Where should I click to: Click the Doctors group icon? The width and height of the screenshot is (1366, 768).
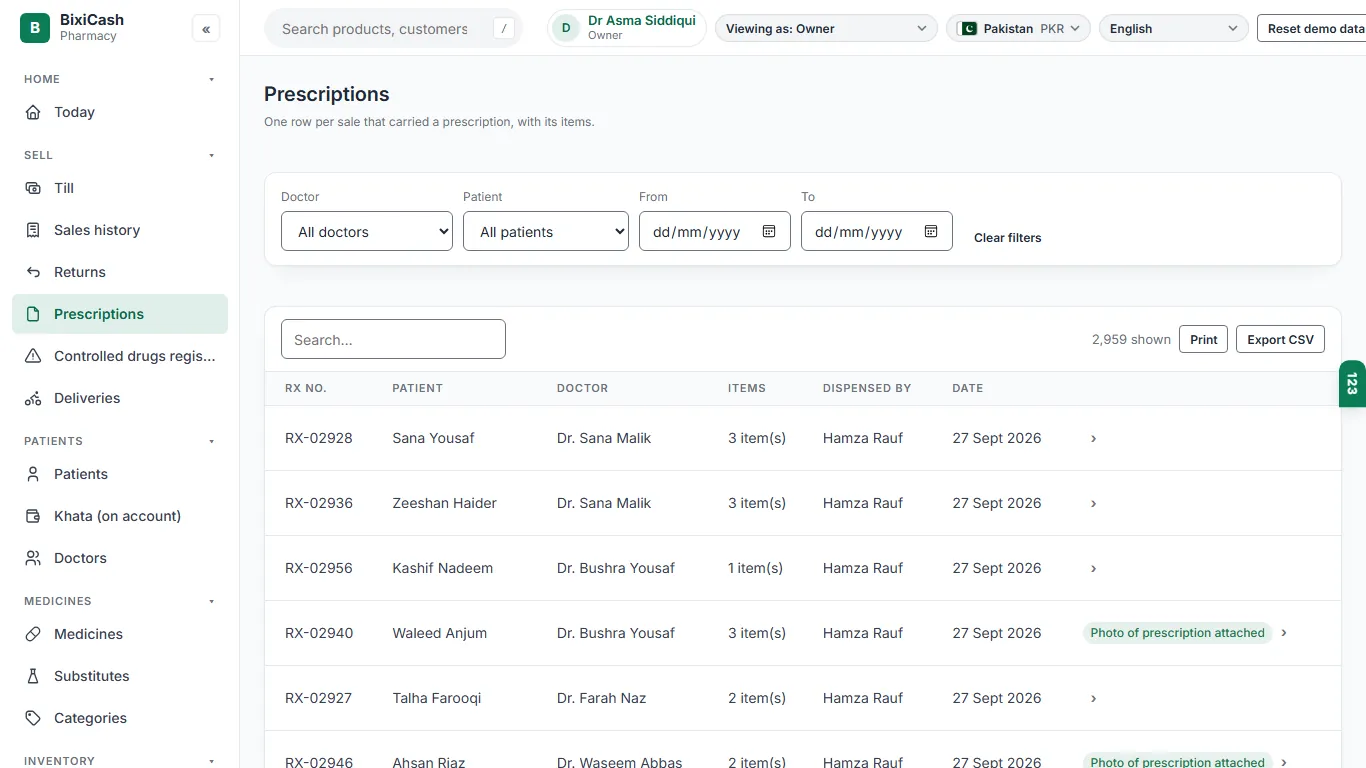(34, 558)
